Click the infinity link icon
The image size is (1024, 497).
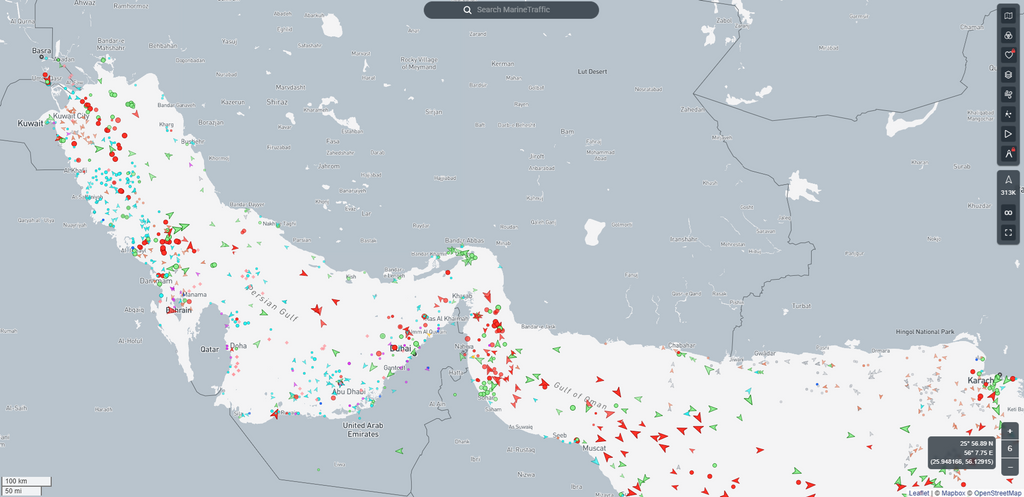[1008, 212]
